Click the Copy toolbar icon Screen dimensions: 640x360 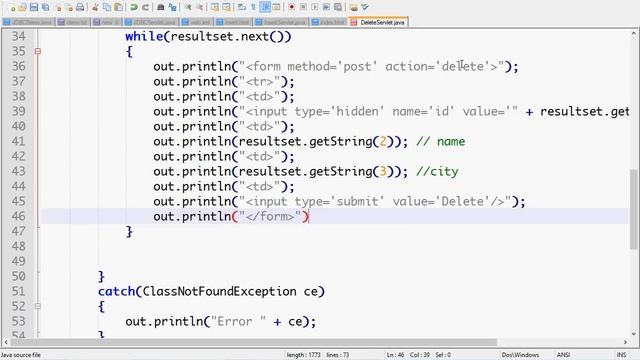[107, 7]
